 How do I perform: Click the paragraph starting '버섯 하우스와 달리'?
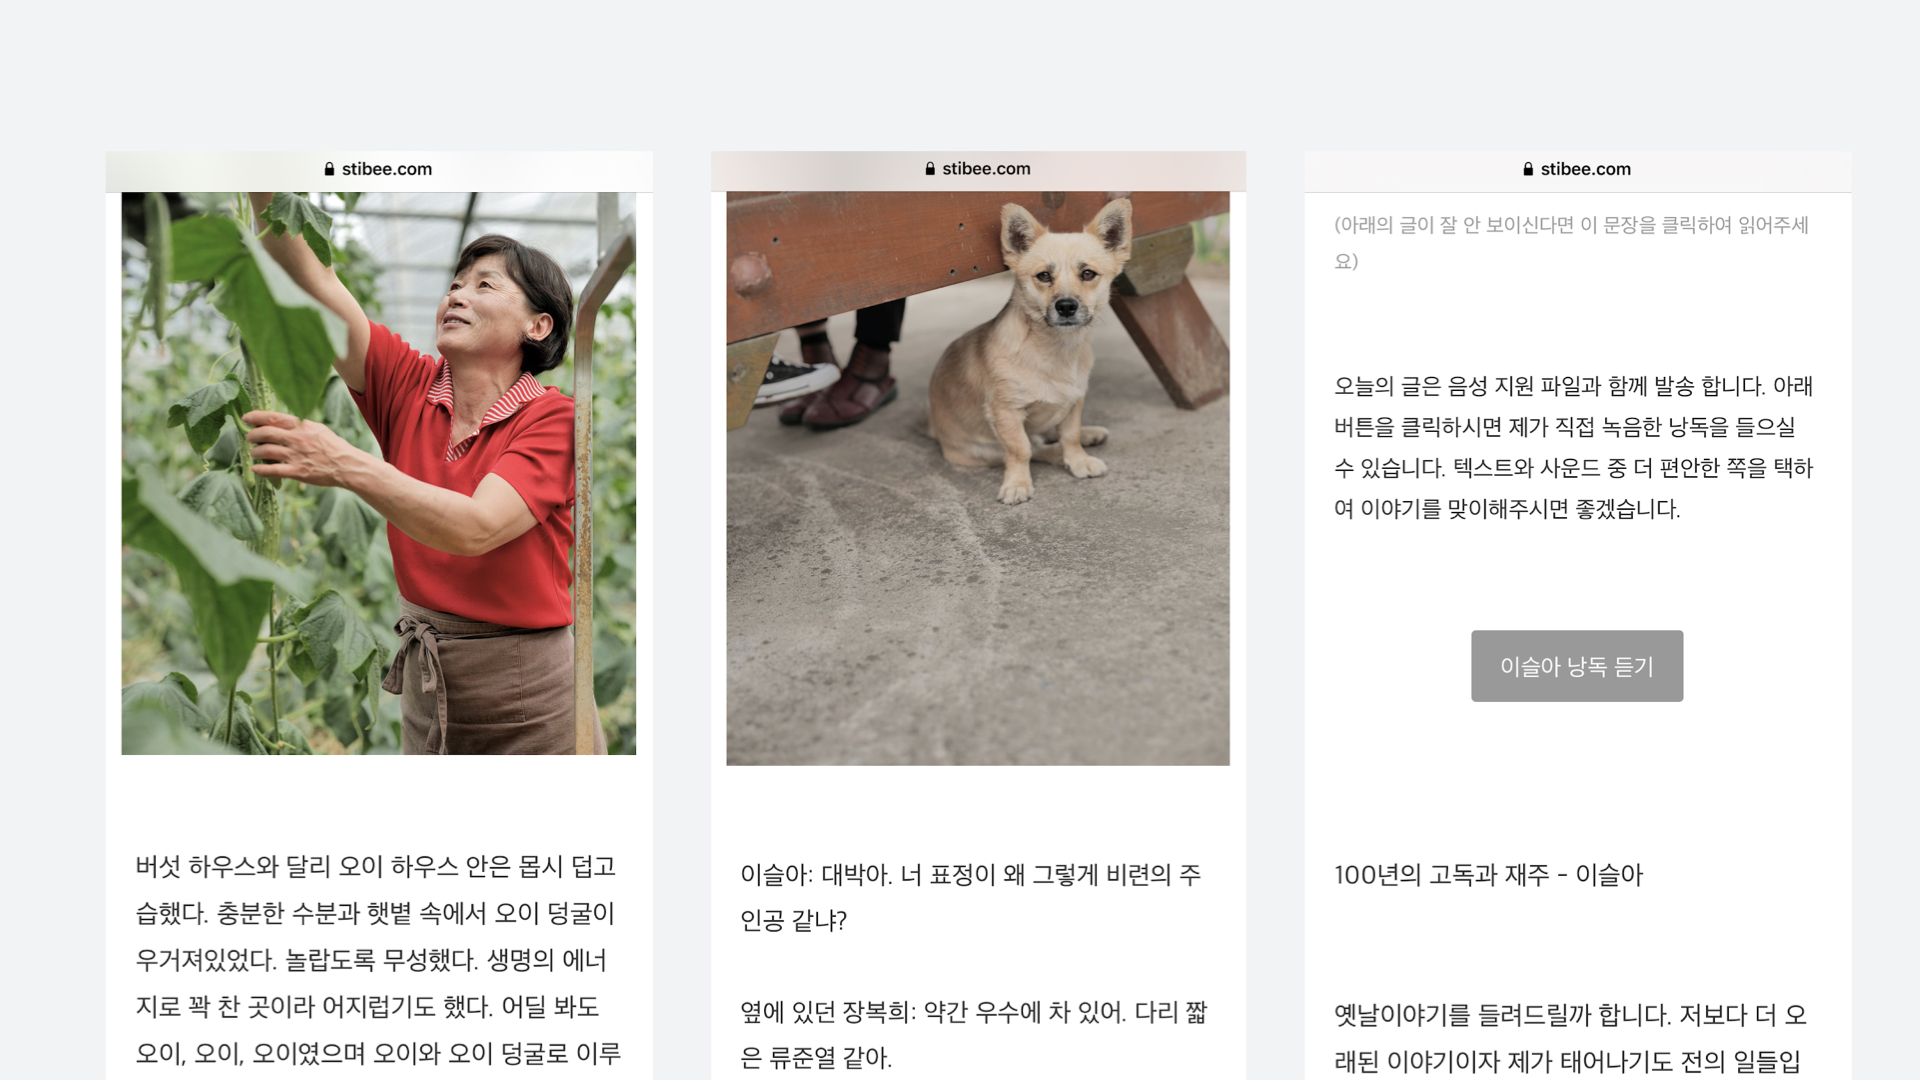(x=378, y=960)
